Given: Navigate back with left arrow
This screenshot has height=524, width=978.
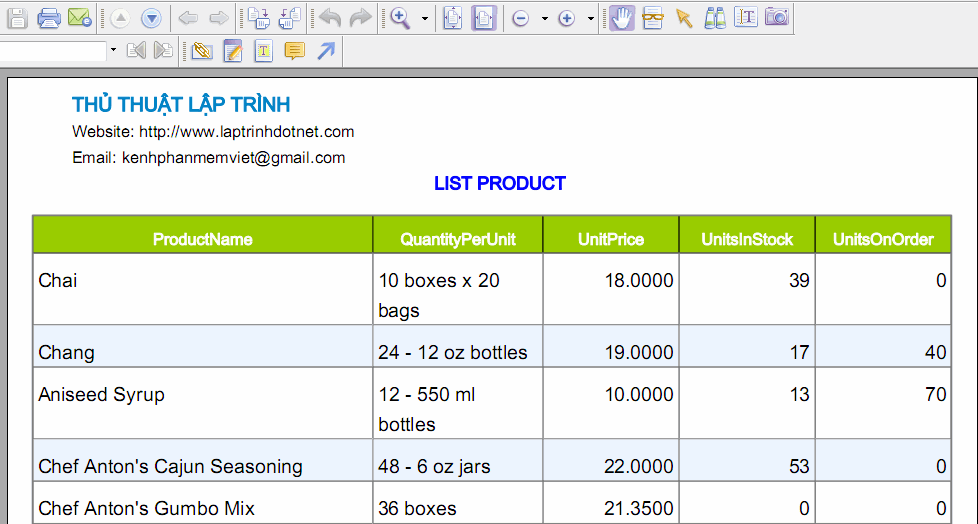Looking at the screenshot, I should tap(188, 19).
